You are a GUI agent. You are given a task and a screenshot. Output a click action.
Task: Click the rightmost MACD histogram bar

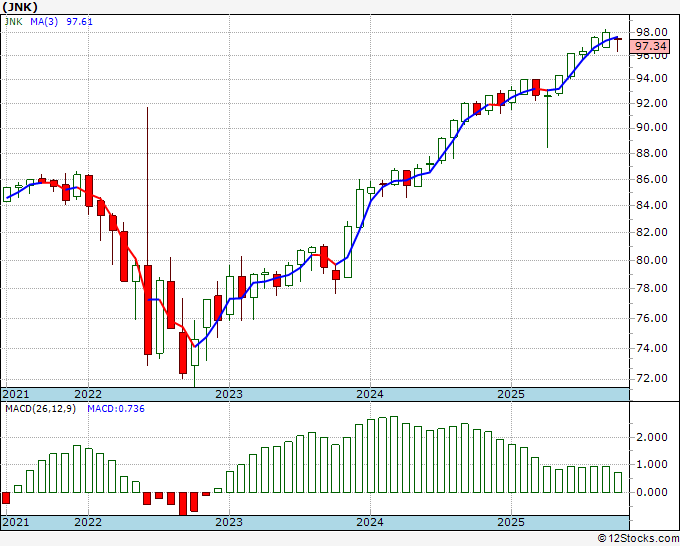(618, 482)
